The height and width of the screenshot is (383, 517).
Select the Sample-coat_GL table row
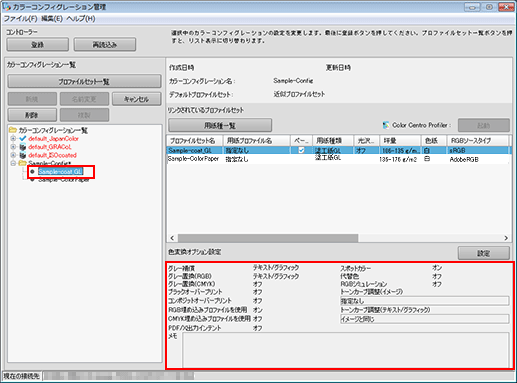338,150
